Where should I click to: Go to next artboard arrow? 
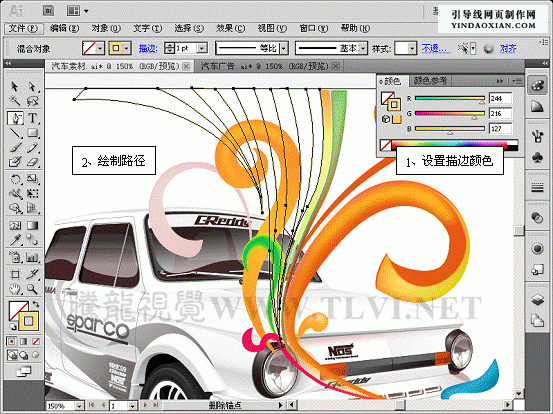[x=145, y=406]
